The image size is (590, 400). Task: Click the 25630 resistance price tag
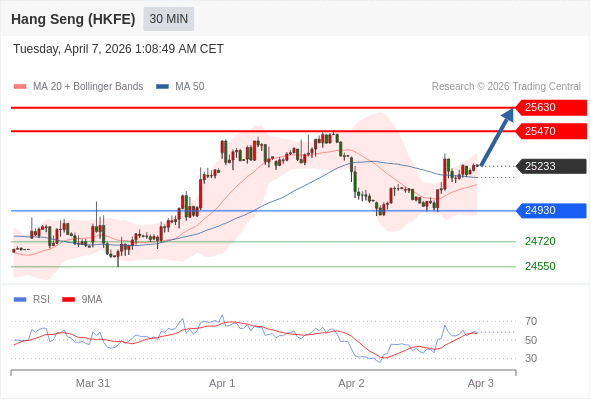[551, 108]
